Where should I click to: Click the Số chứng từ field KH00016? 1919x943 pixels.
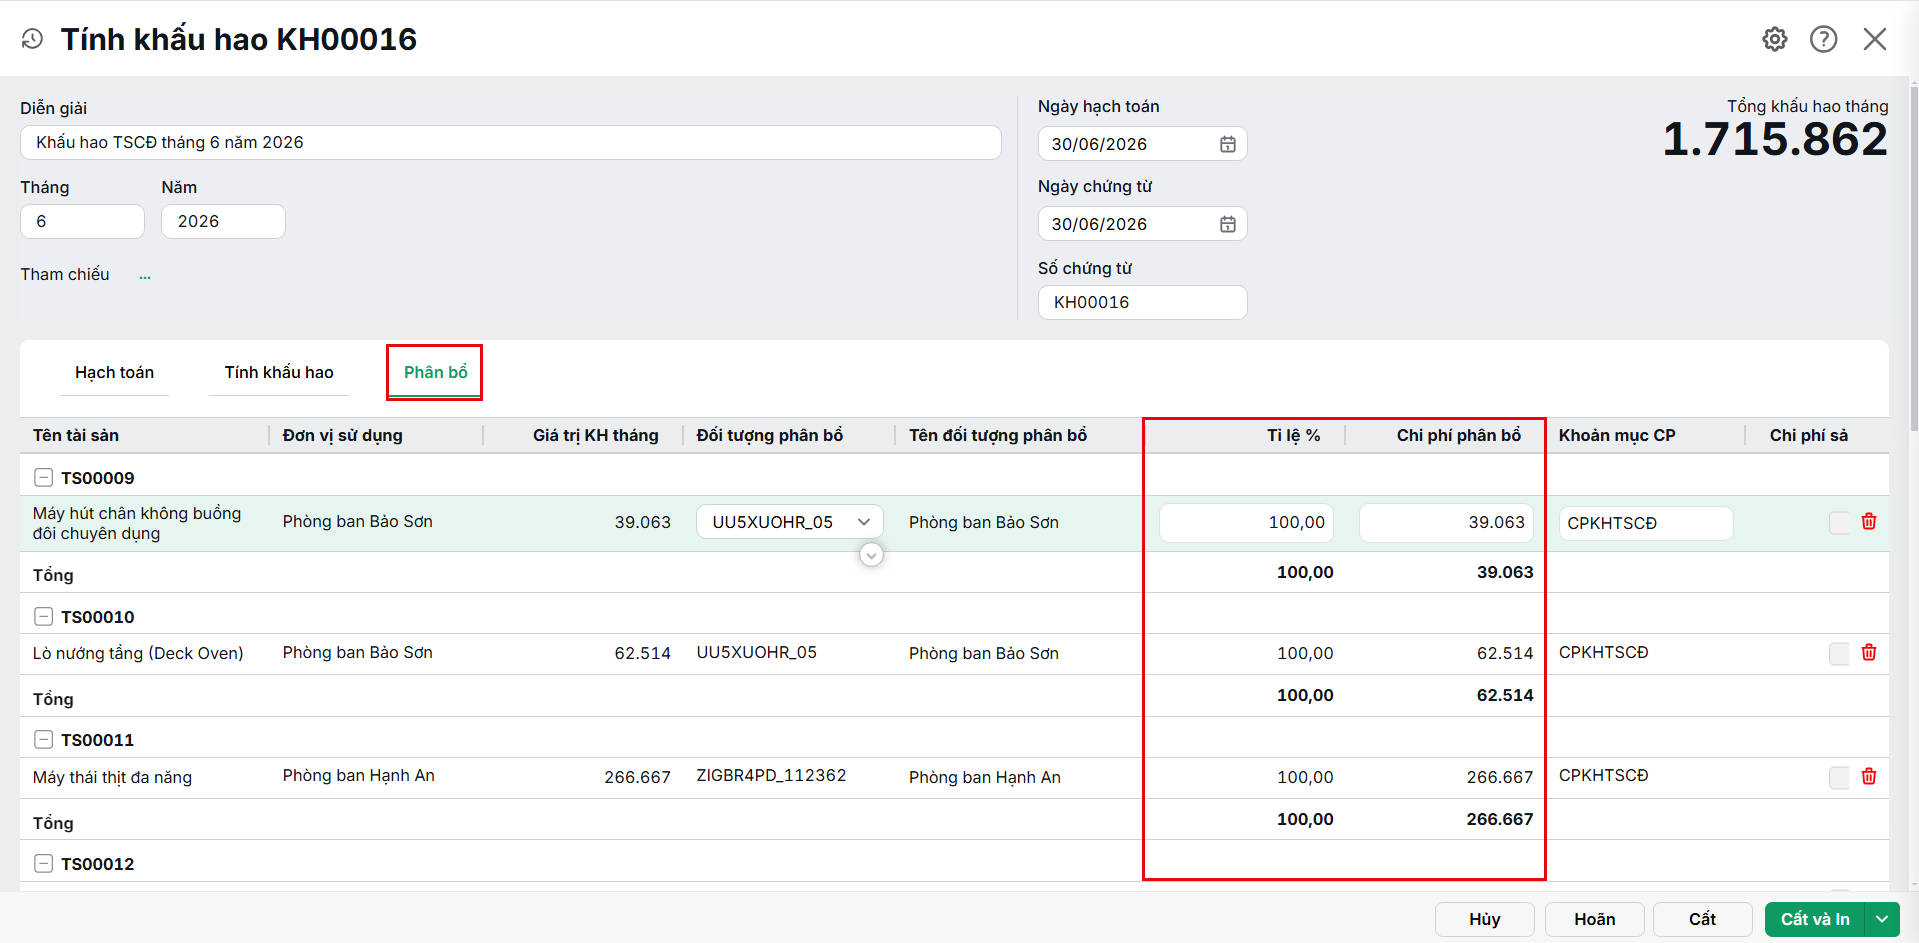pos(1142,302)
